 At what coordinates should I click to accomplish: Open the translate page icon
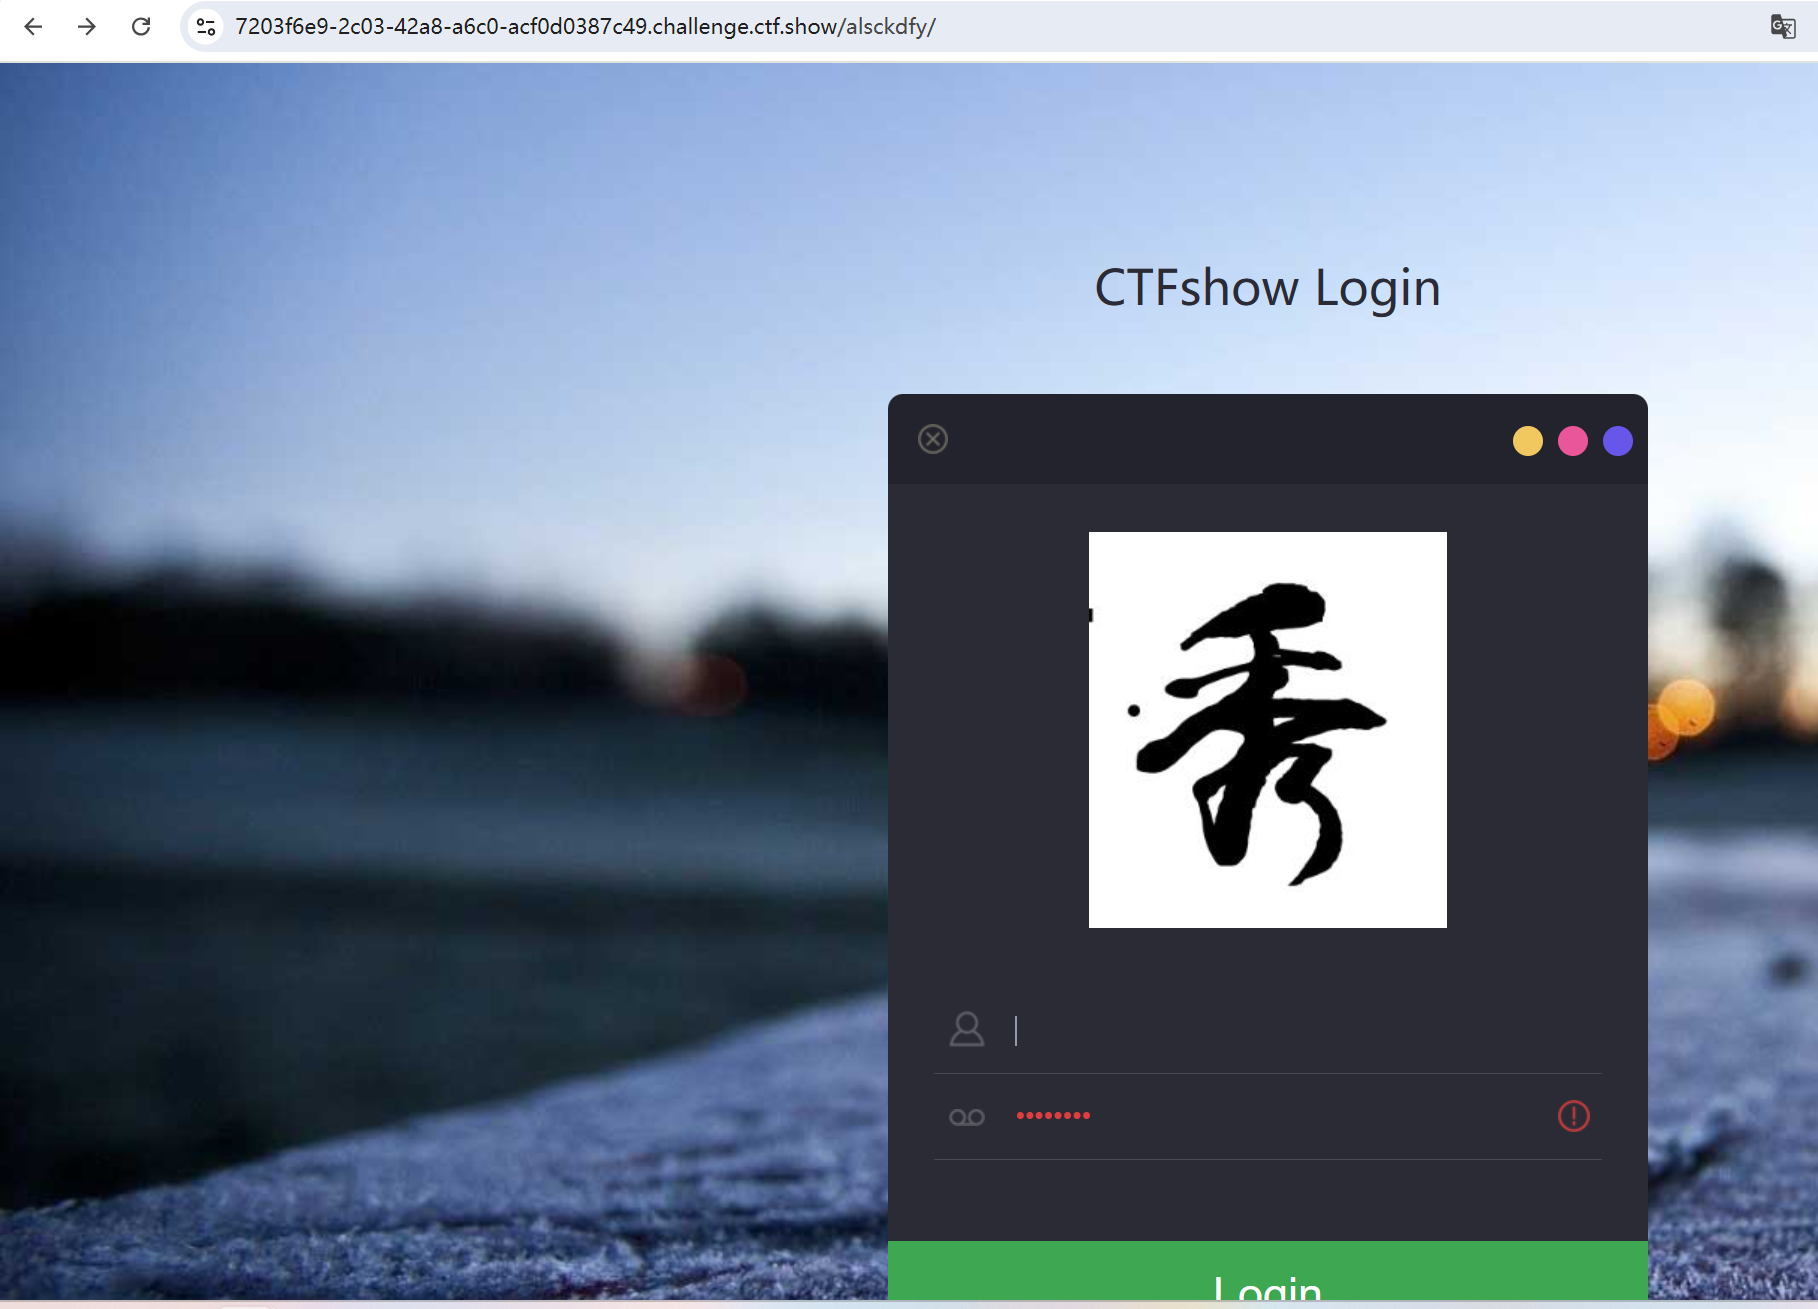(1782, 27)
